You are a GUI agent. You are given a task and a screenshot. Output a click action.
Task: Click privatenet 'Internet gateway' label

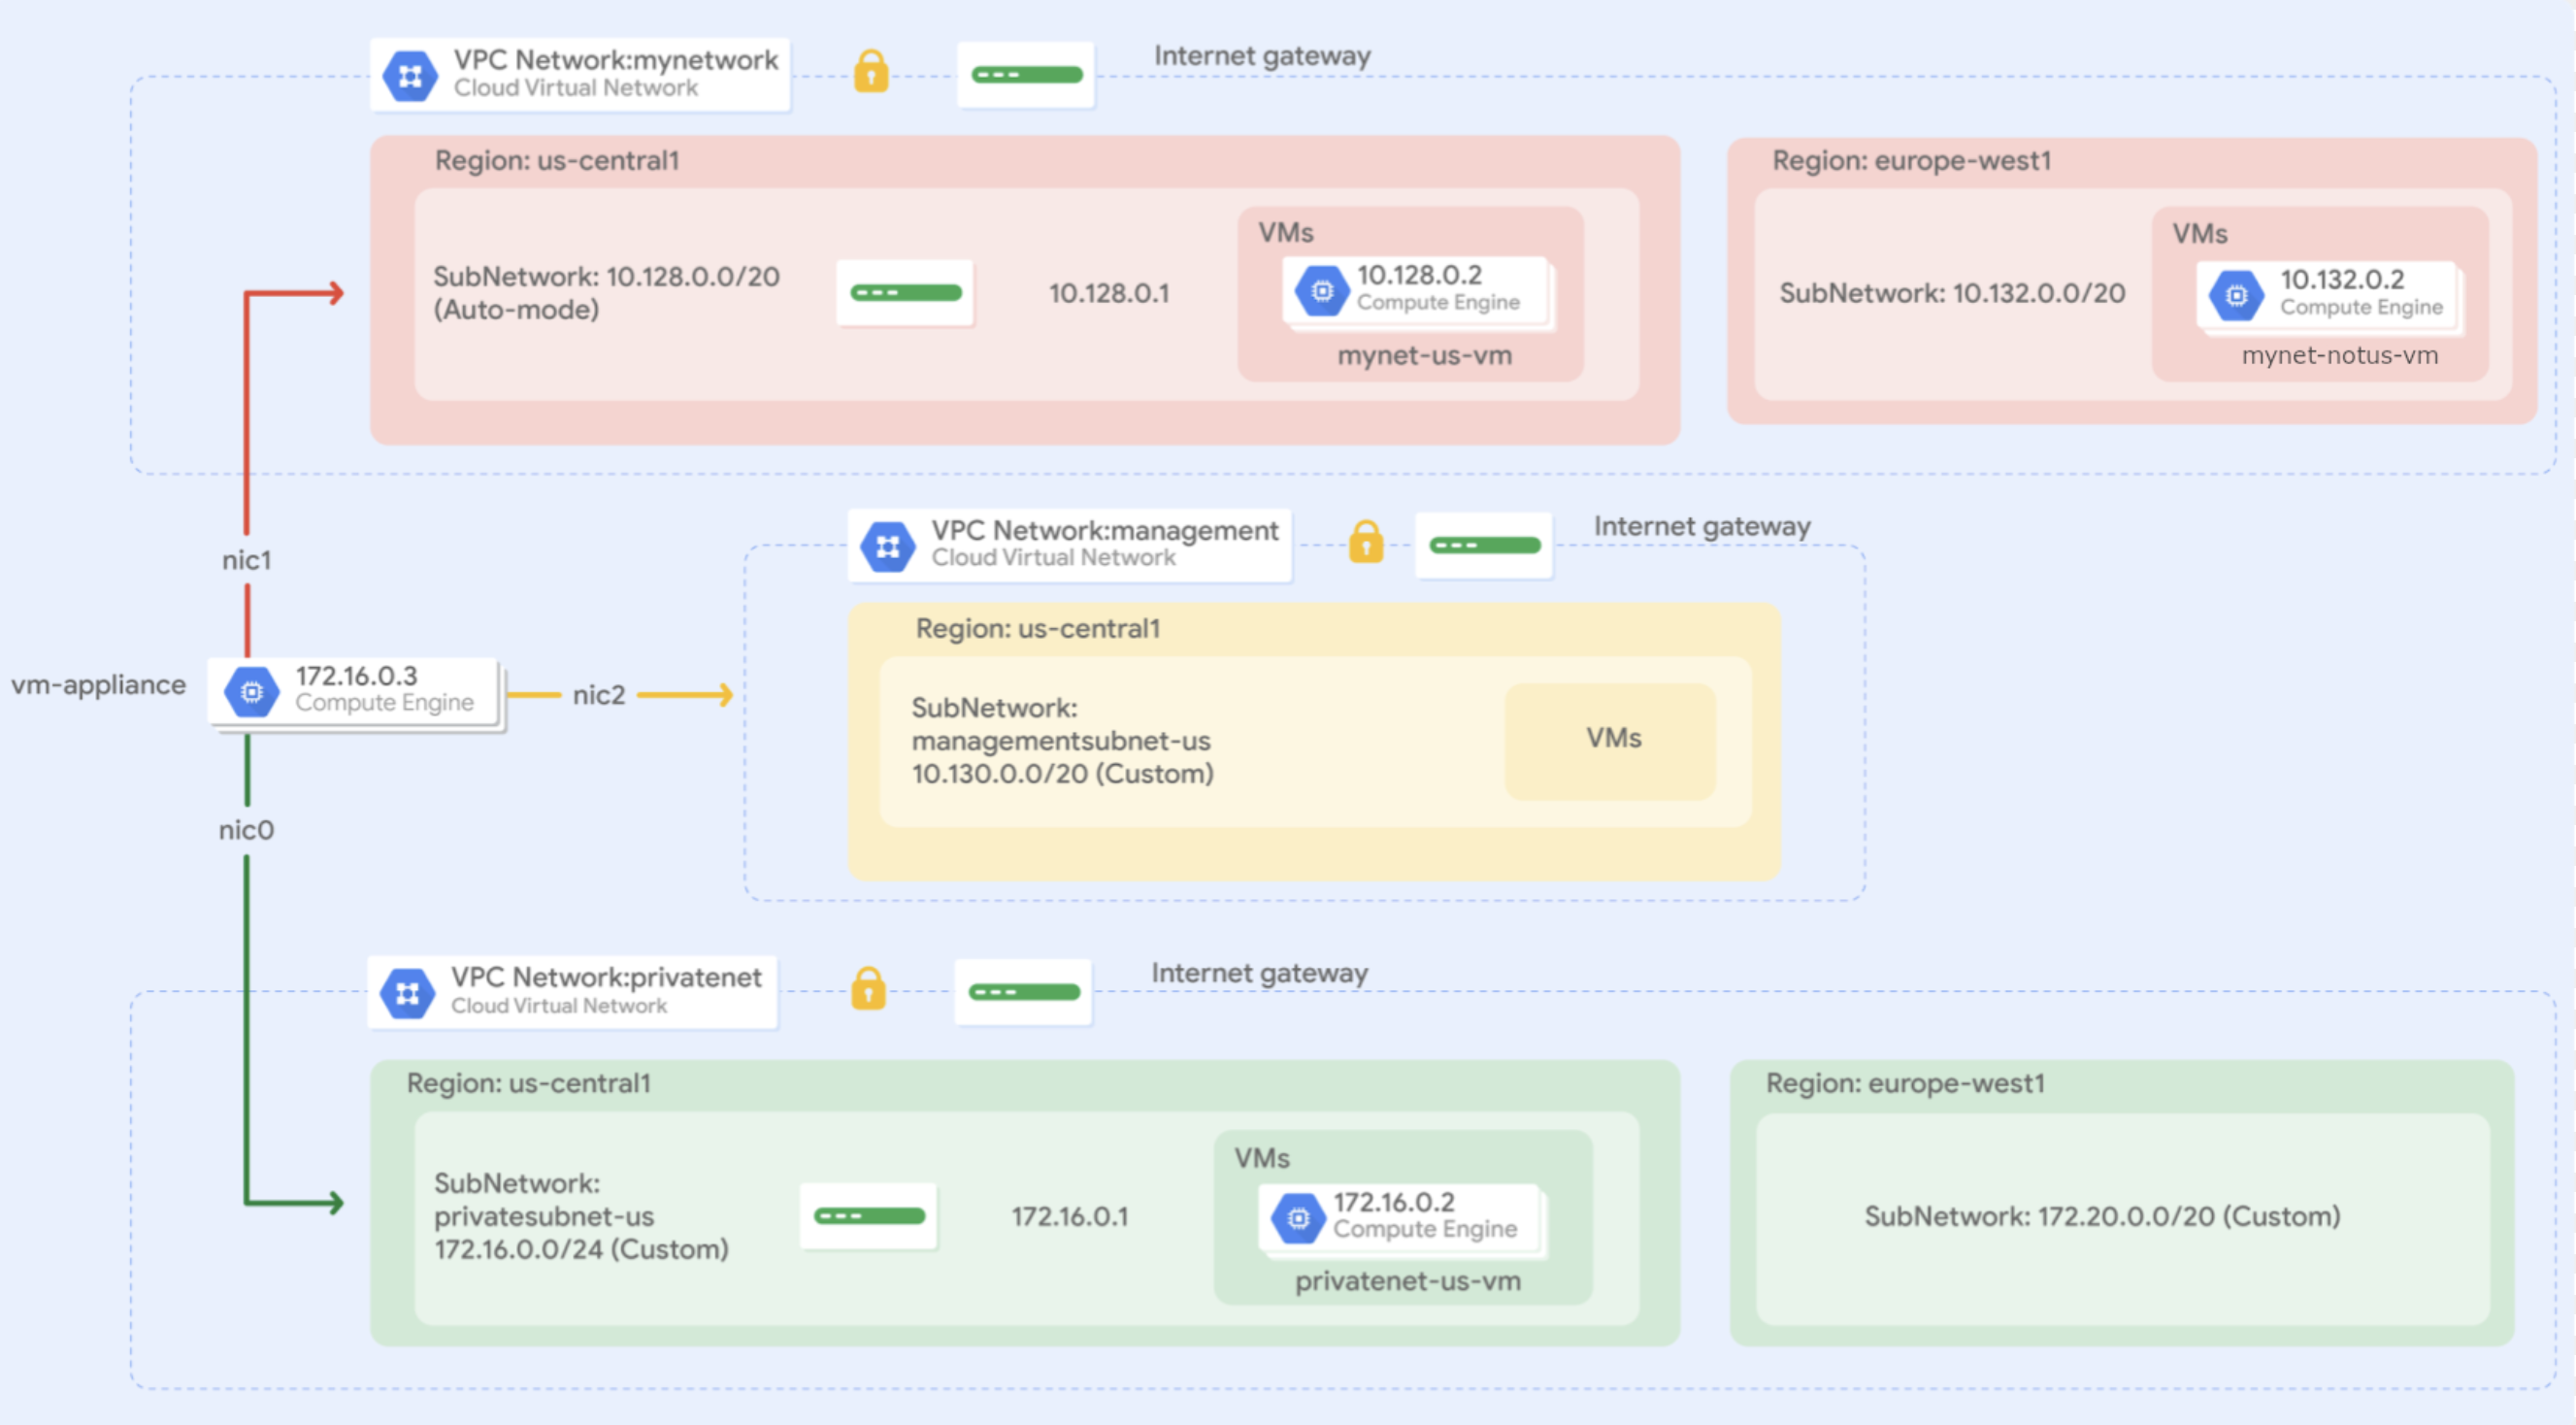coord(1259,973)
